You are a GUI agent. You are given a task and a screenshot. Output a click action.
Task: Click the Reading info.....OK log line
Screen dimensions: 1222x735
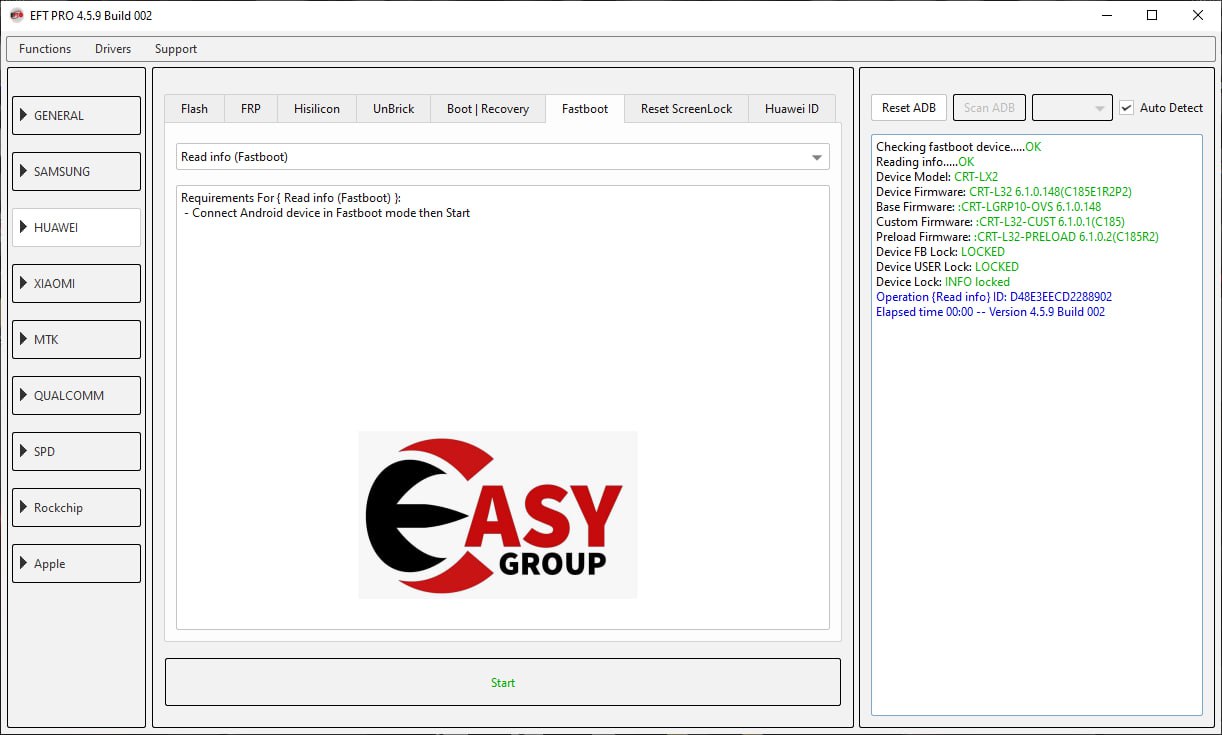pyautogui.click(x=925, y=162)
